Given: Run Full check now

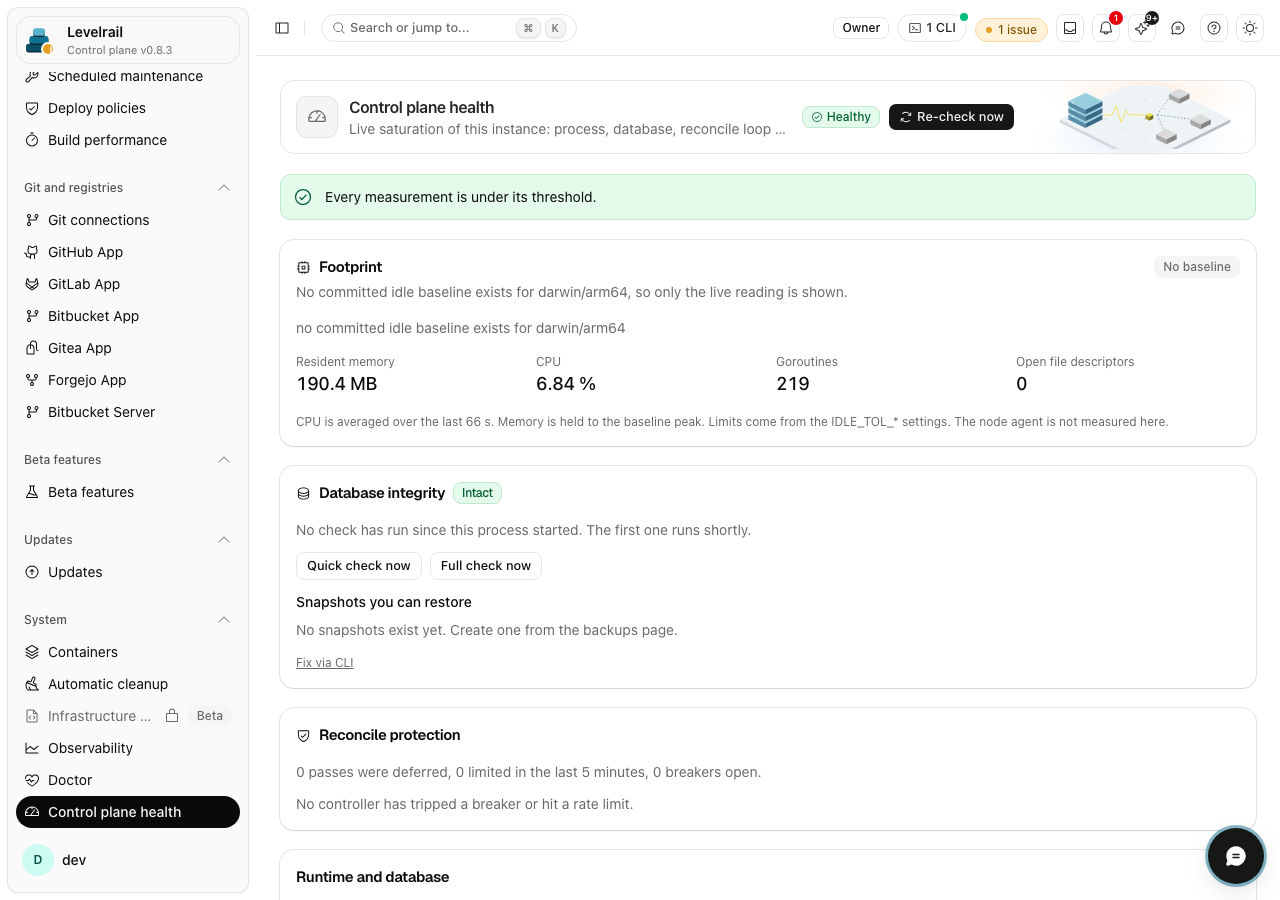Looking at the screenshot, I should point(486,566).
